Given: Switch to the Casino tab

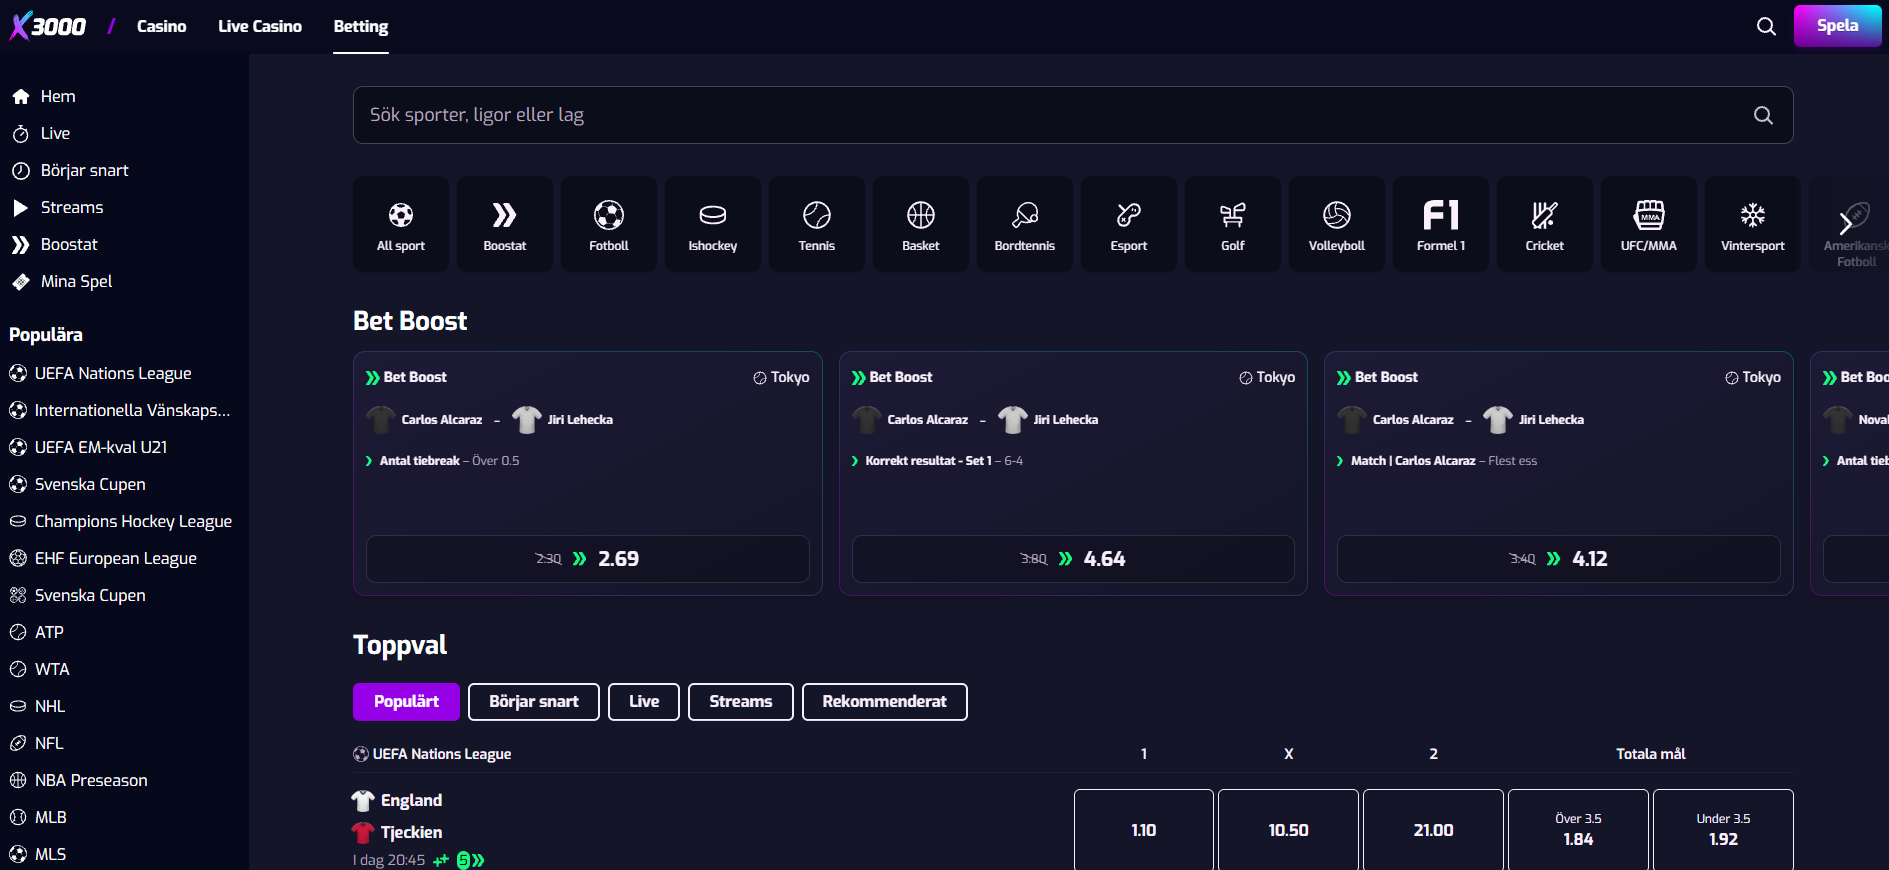Looking at the screenshot, I should point(162,26).
